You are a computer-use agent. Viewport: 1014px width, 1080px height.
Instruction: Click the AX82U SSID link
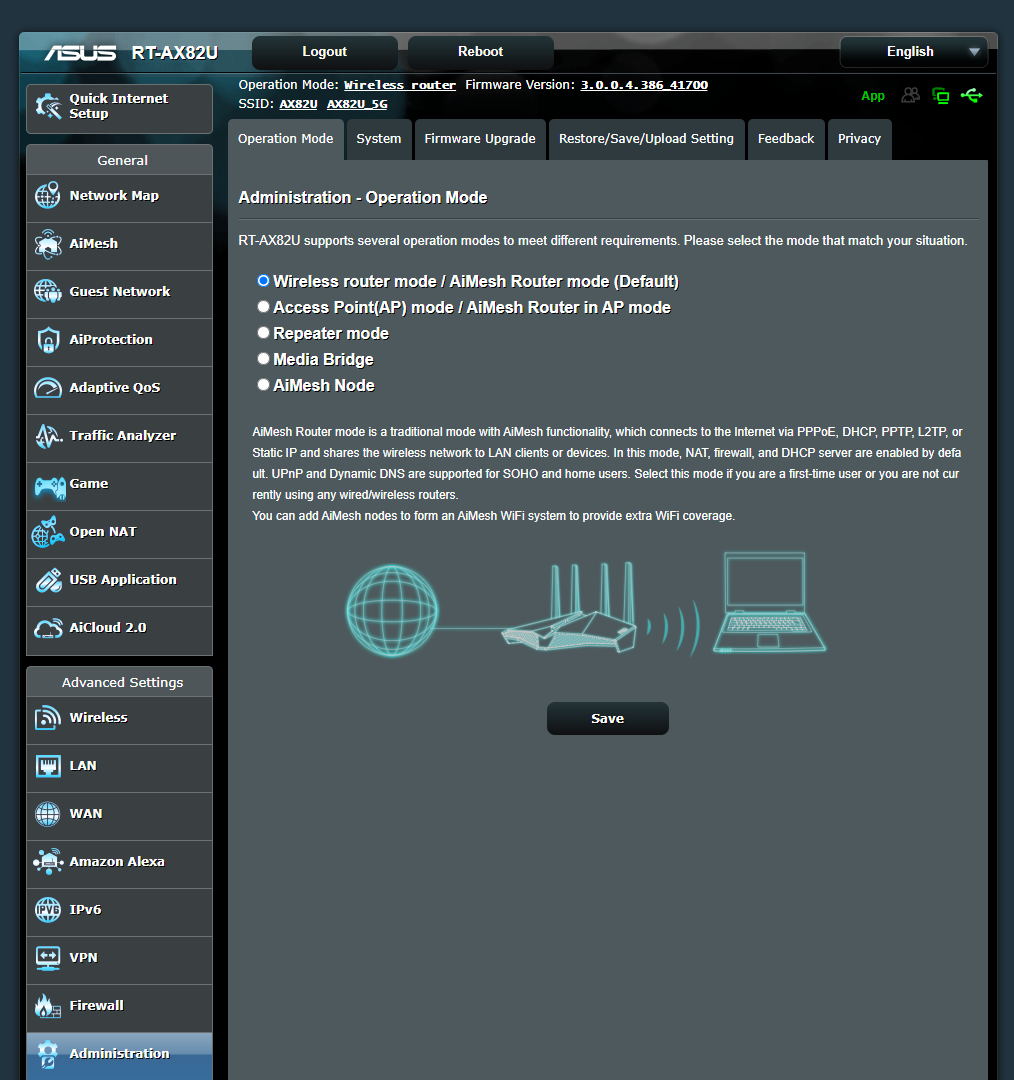298,105
